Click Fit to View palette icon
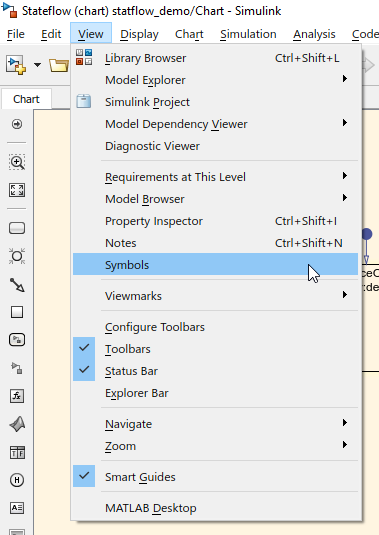 [x=17, y=190]
